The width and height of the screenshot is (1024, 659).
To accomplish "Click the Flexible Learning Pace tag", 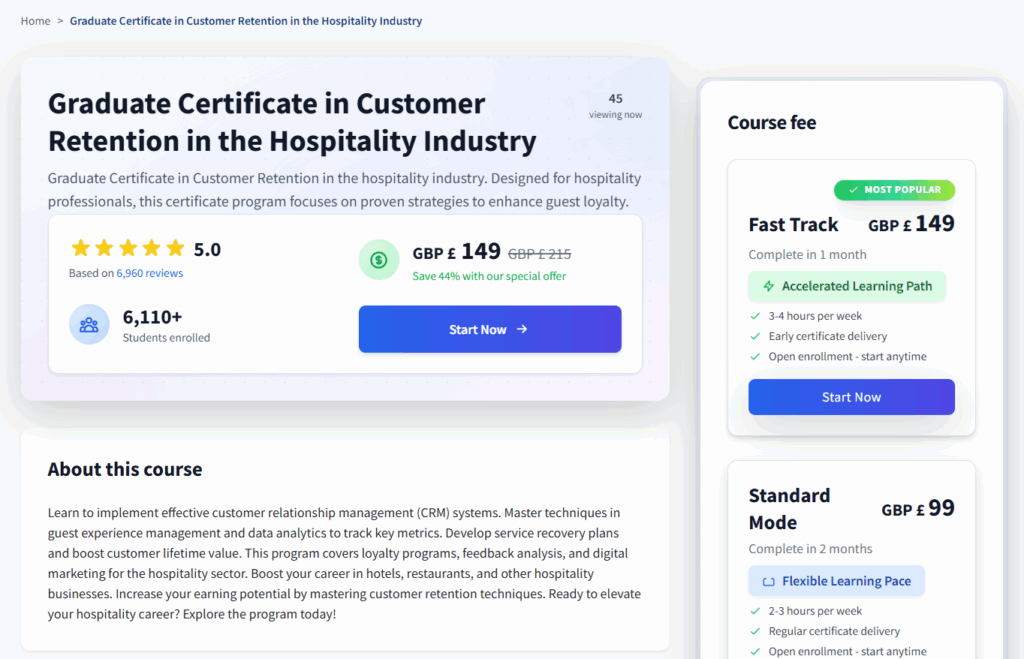I will click(x=837, y=581).
